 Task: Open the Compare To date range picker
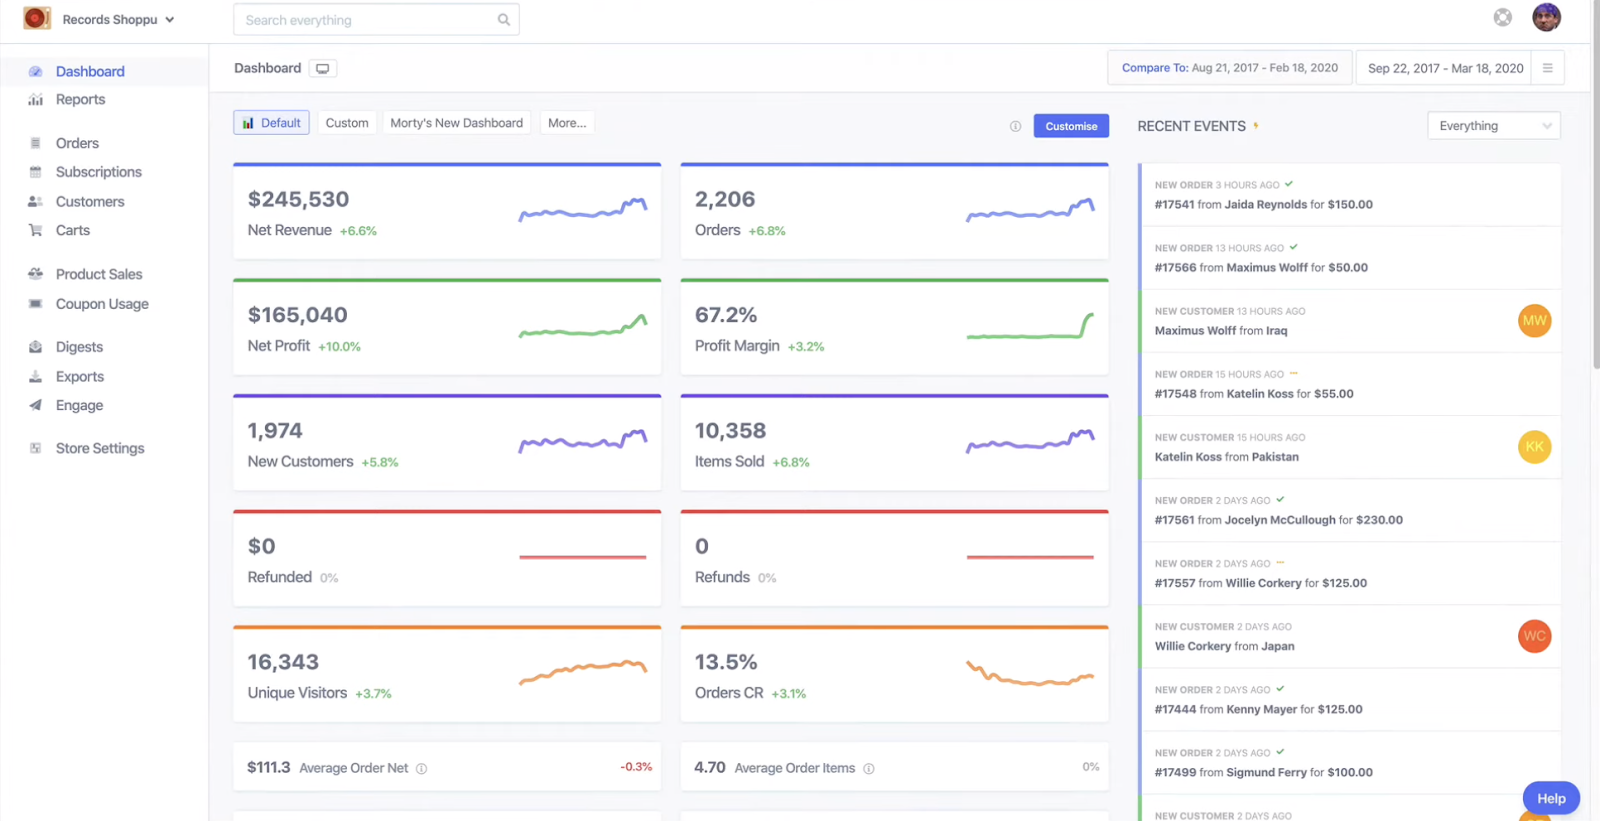coord(1229,68)
